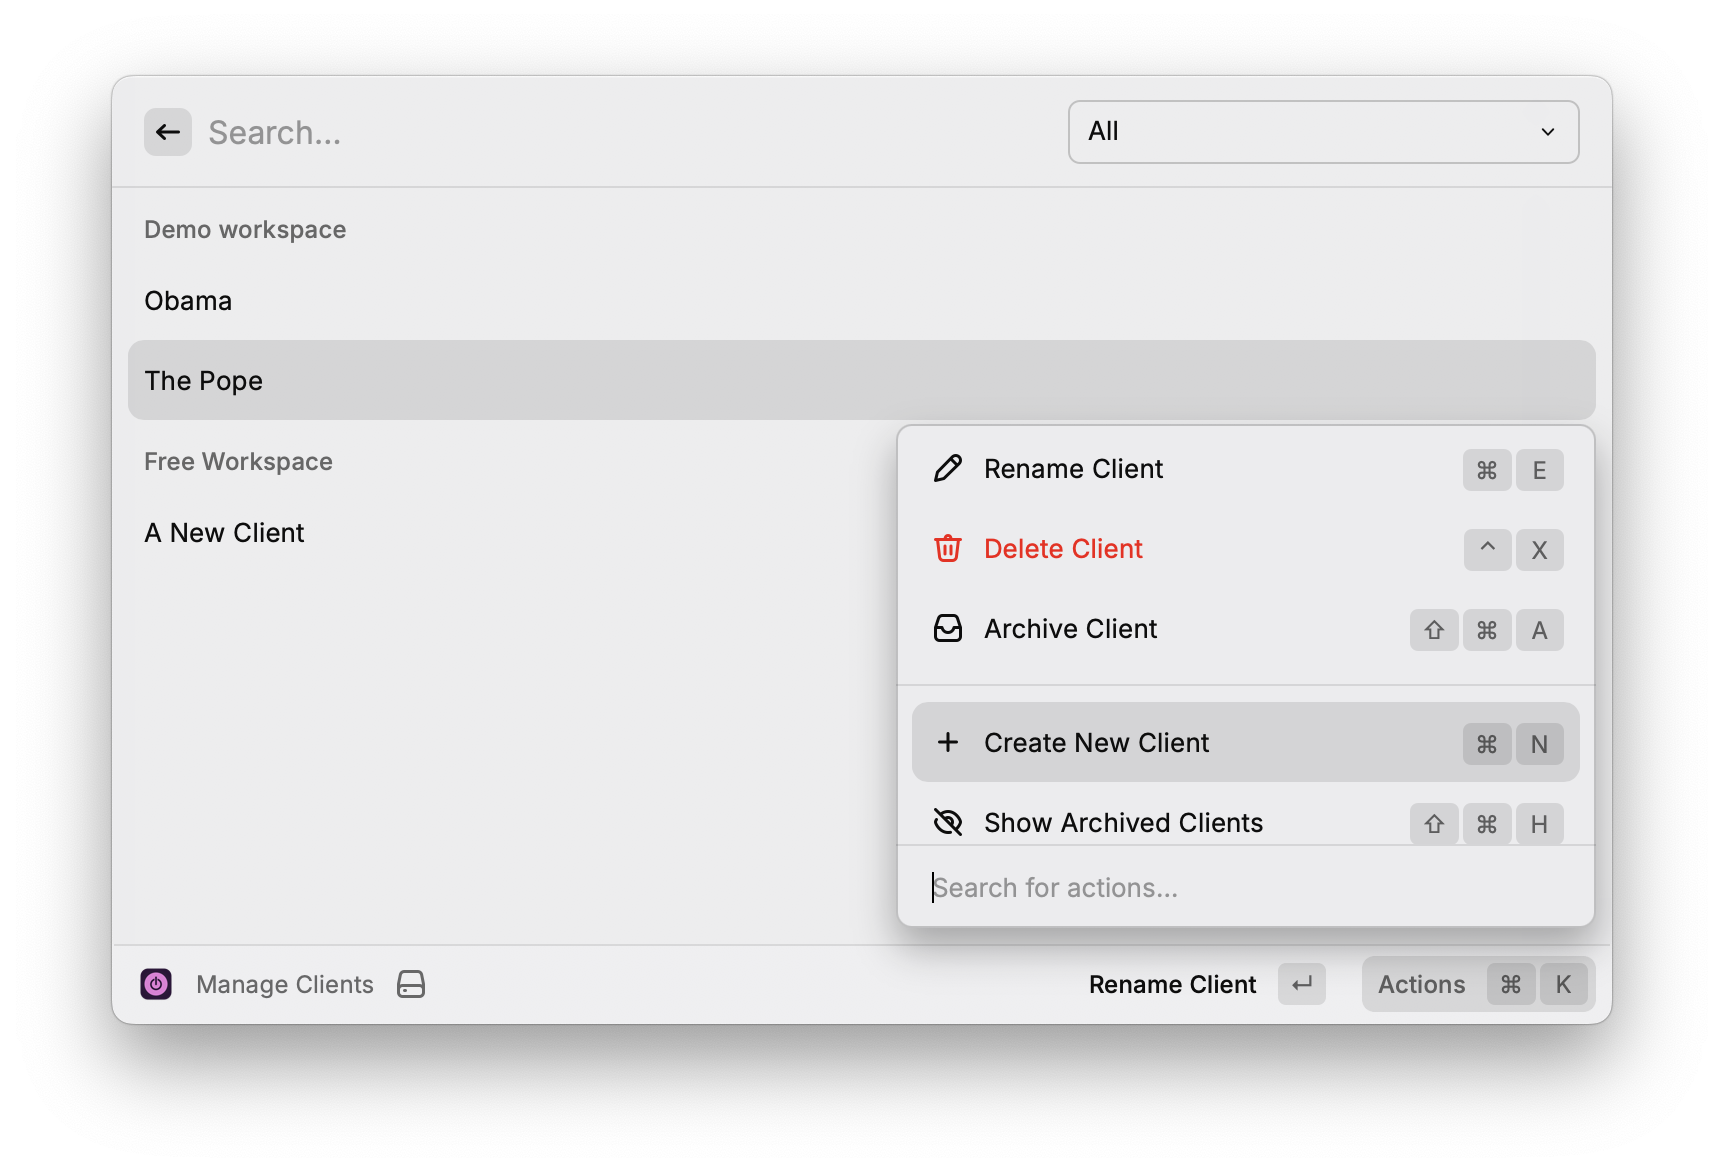The width and height of the screenshot is (1724, 1172).
Task: Select The Pope client row
Action: pos(862,380)
